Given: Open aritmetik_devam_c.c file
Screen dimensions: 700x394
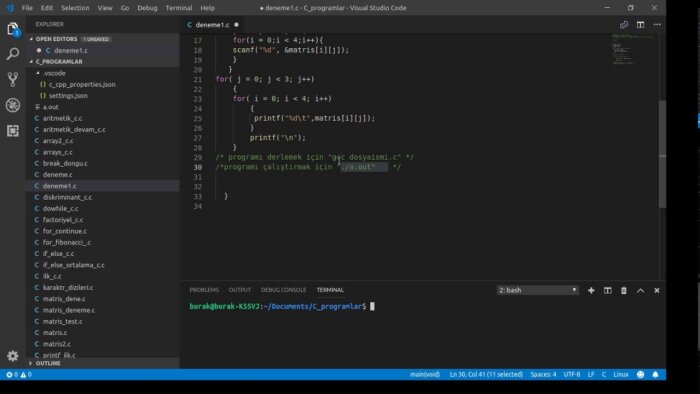Looking at the screenshot, I should [103, 129].
